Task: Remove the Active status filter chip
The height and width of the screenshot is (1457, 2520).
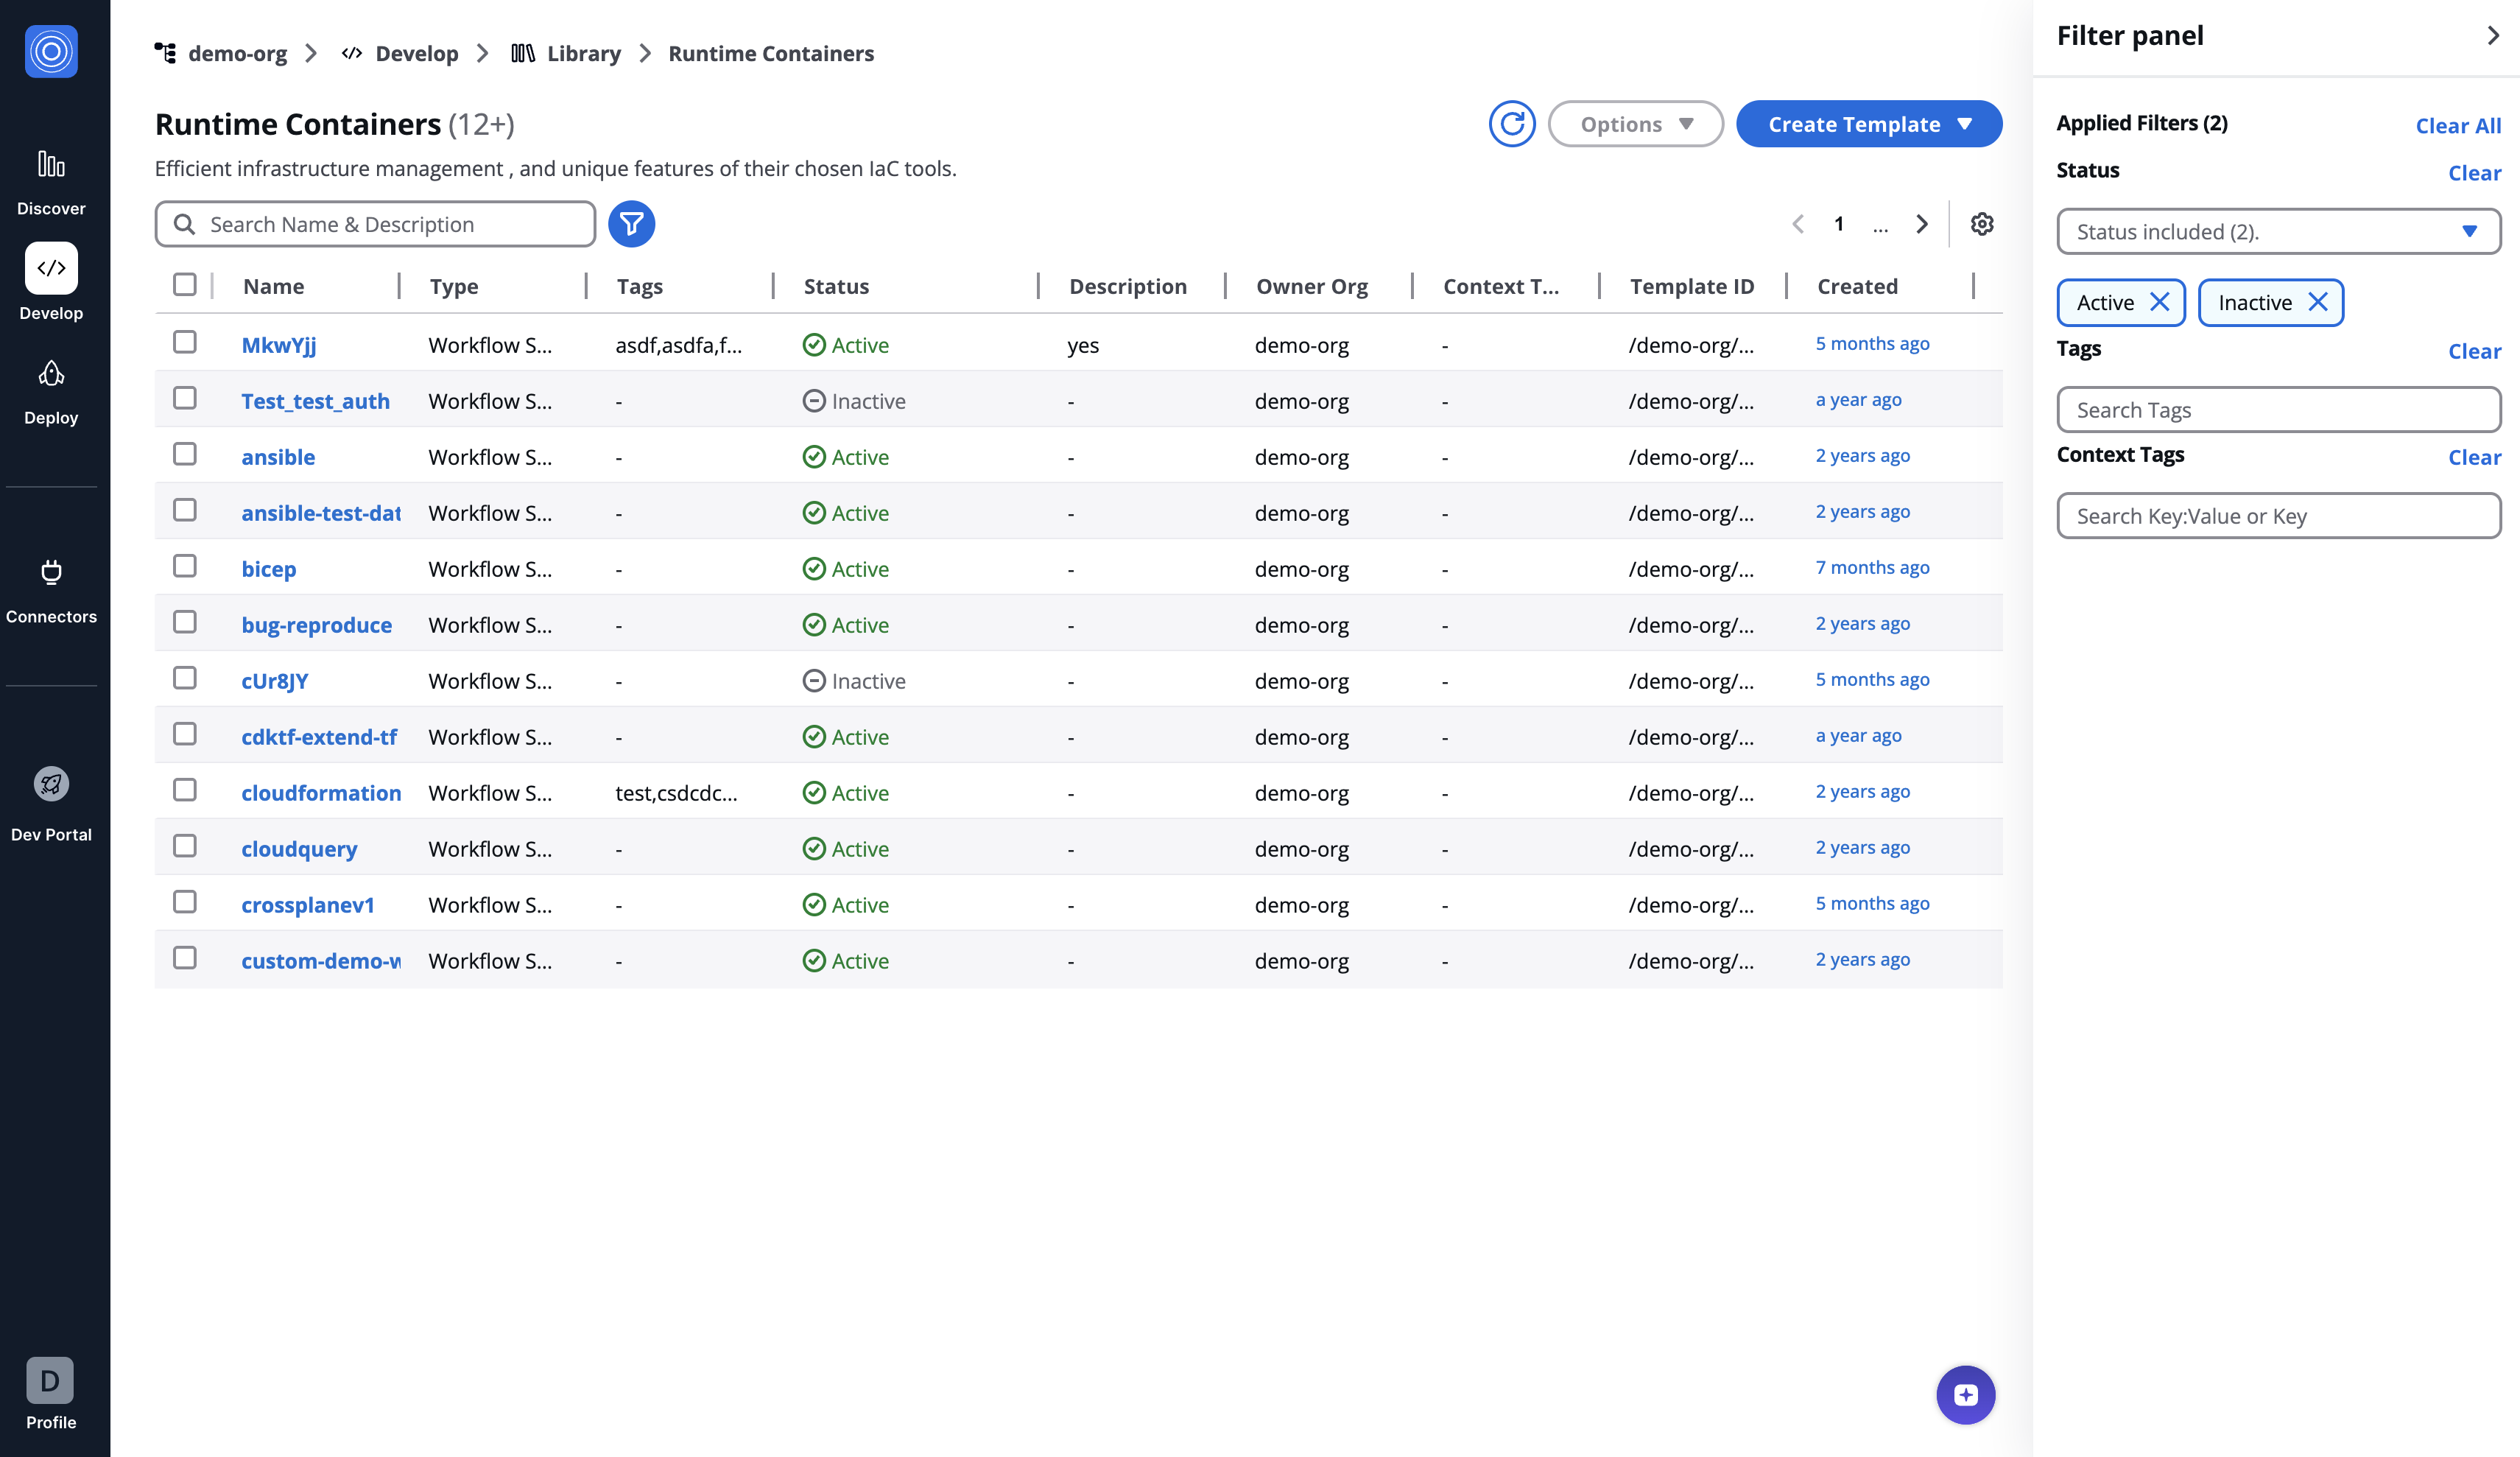Action: point(2159,302)
